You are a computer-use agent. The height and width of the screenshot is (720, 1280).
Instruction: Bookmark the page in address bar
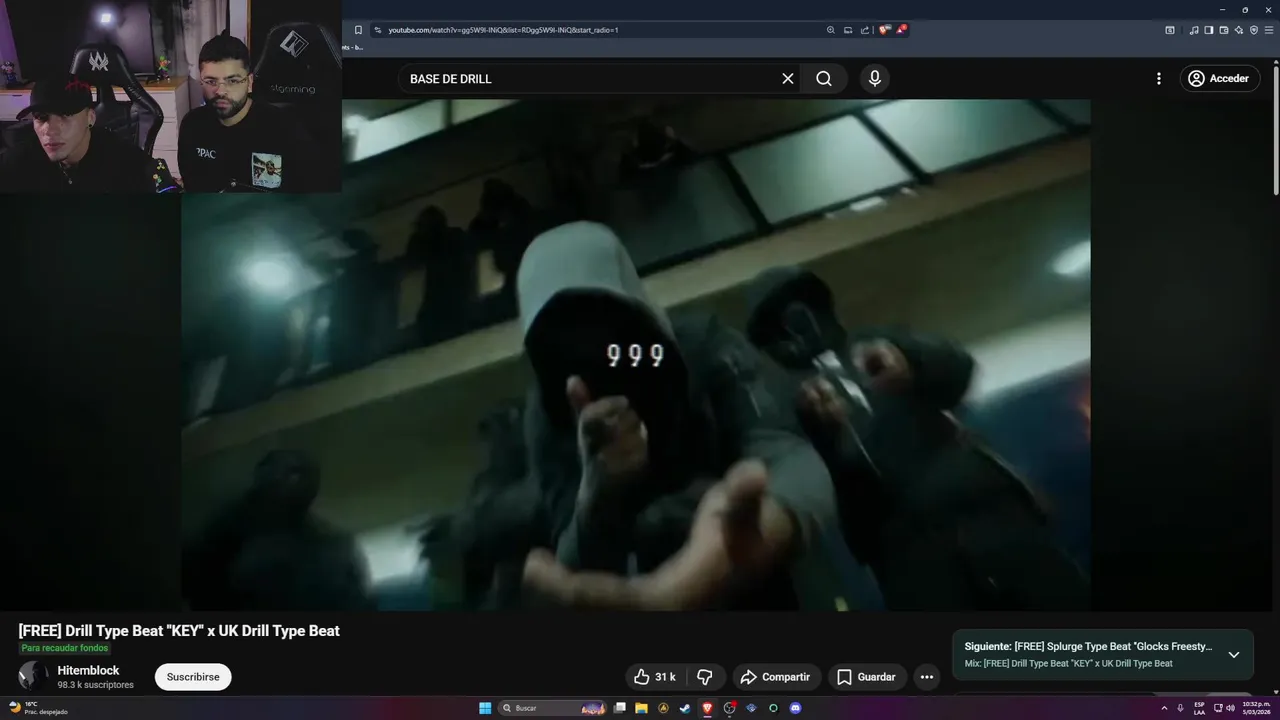pos(358,30)
